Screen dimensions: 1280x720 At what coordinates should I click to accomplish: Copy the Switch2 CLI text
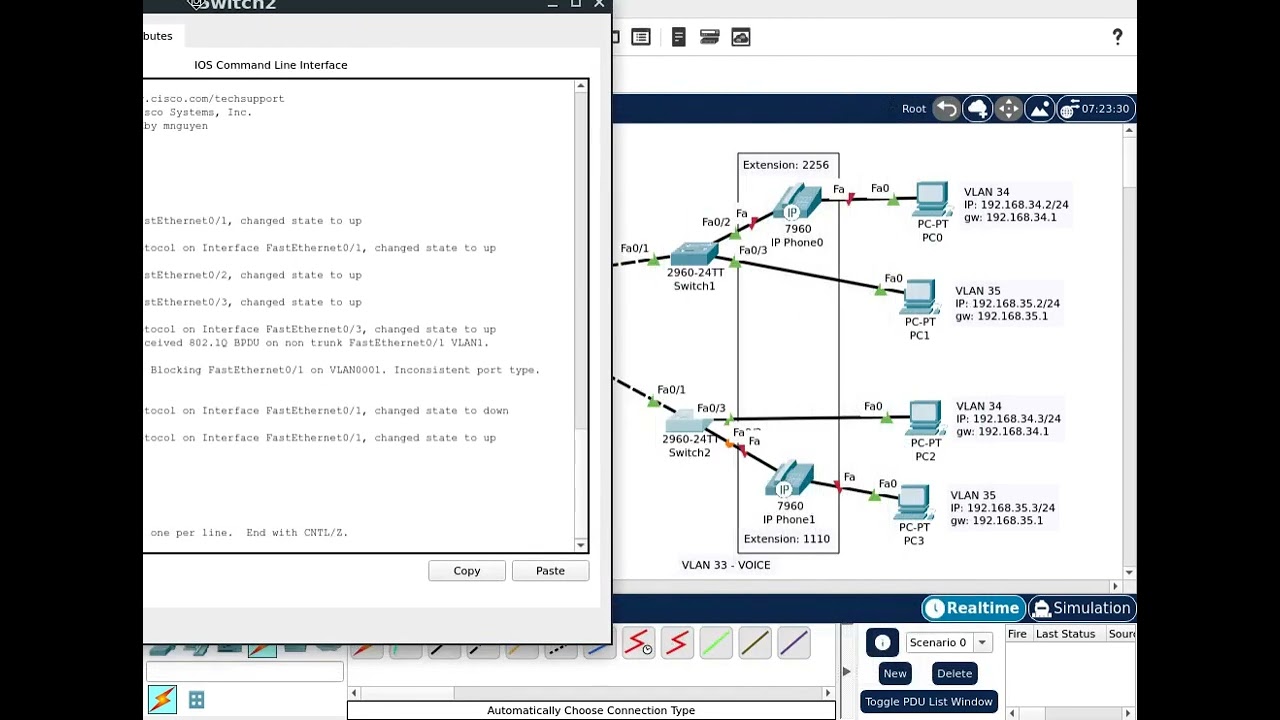[x=467, y=571]
